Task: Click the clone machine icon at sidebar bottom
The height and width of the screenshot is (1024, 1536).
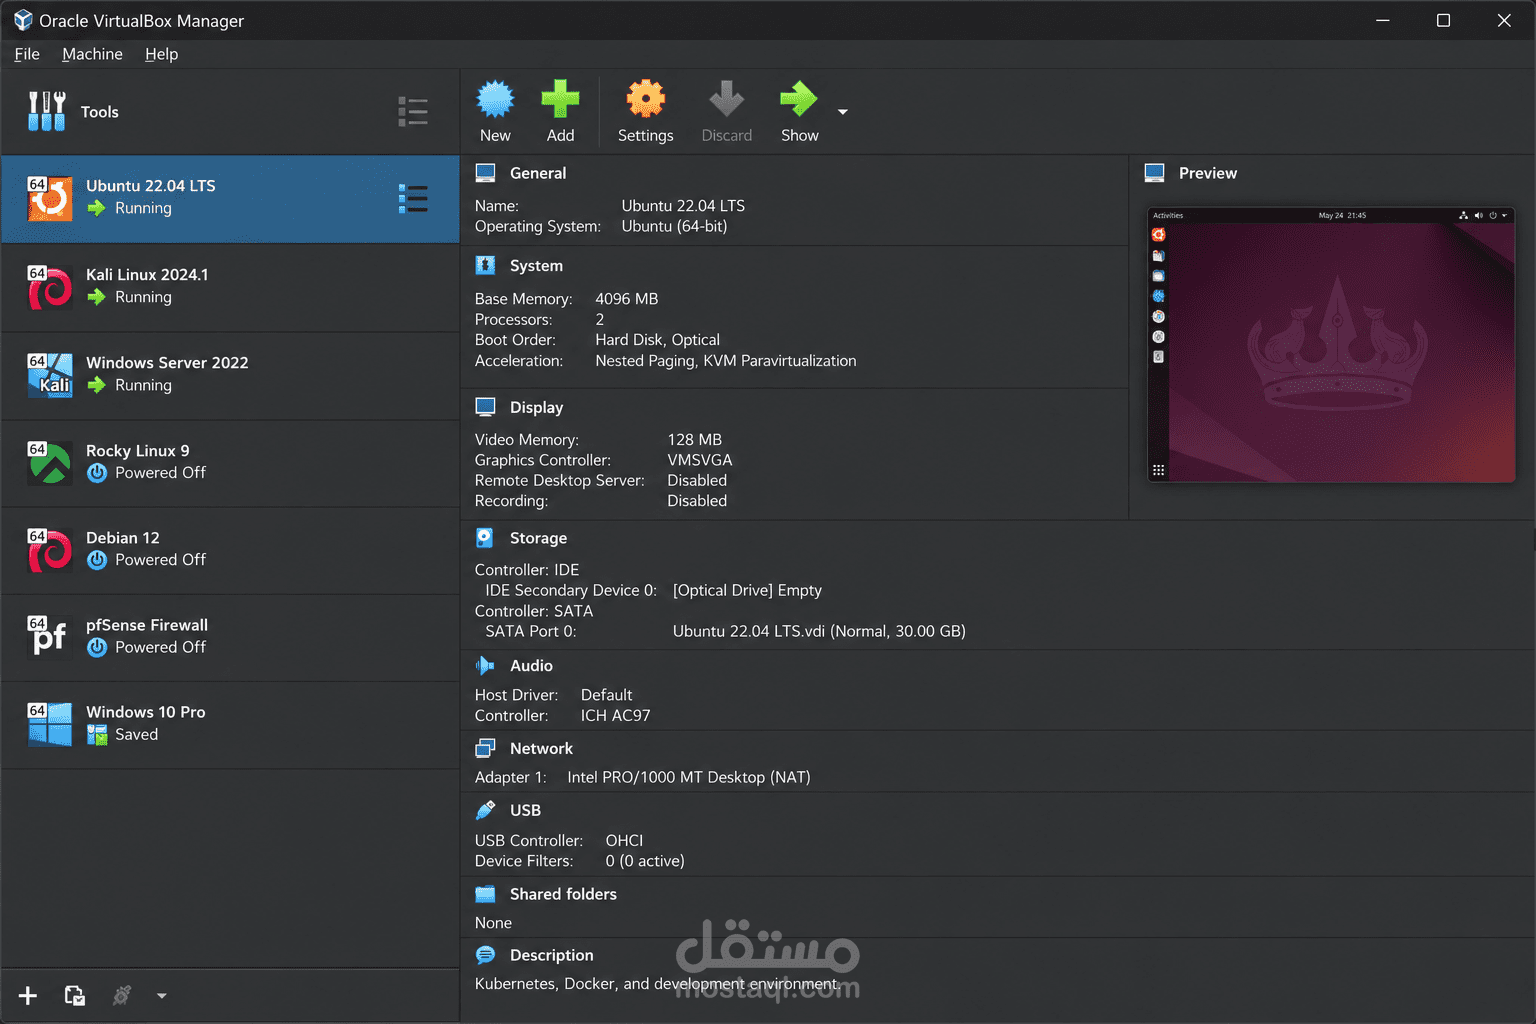Action: (x=75, y=995)
